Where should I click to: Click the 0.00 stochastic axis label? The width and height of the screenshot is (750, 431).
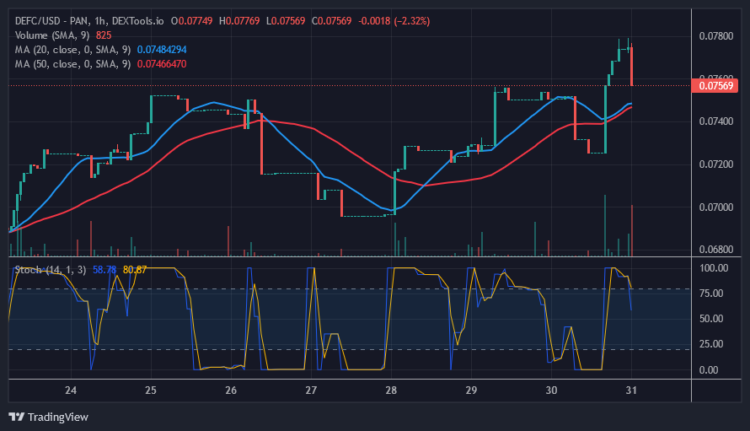pos(711,370)
